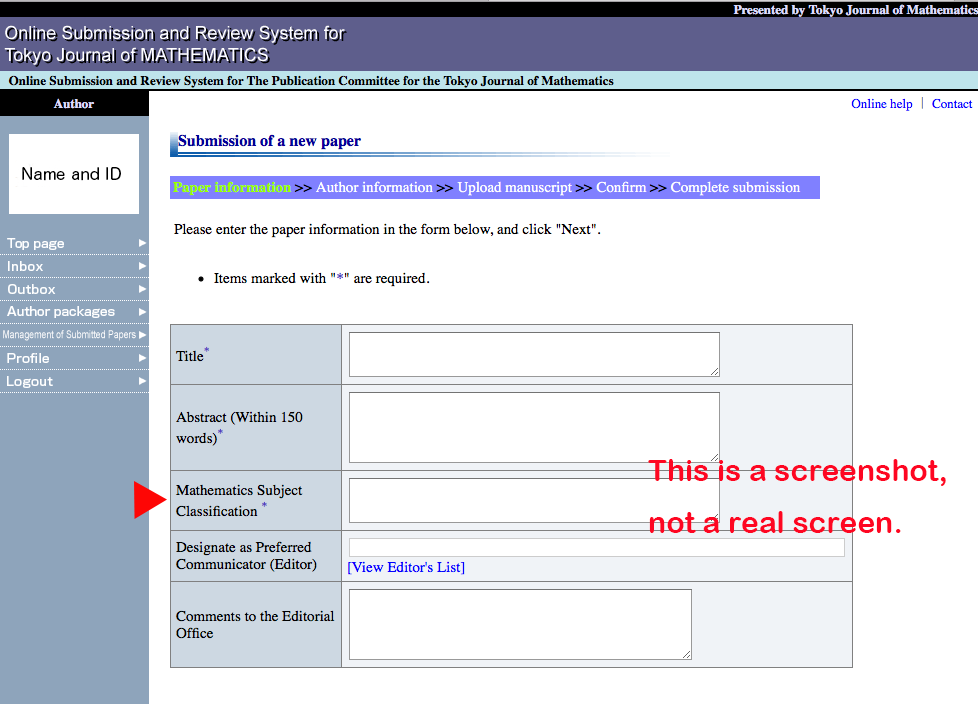The image size is (978, 704).
Task: Click the Comments to the Editorial Office box
Action: (x=520, y=624)
